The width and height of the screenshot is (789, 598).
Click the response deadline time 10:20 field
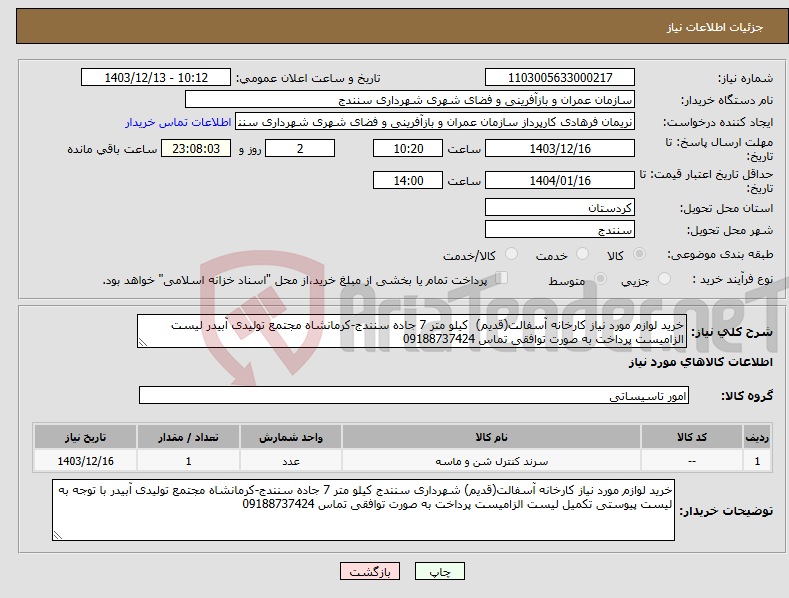pos(408,148)
